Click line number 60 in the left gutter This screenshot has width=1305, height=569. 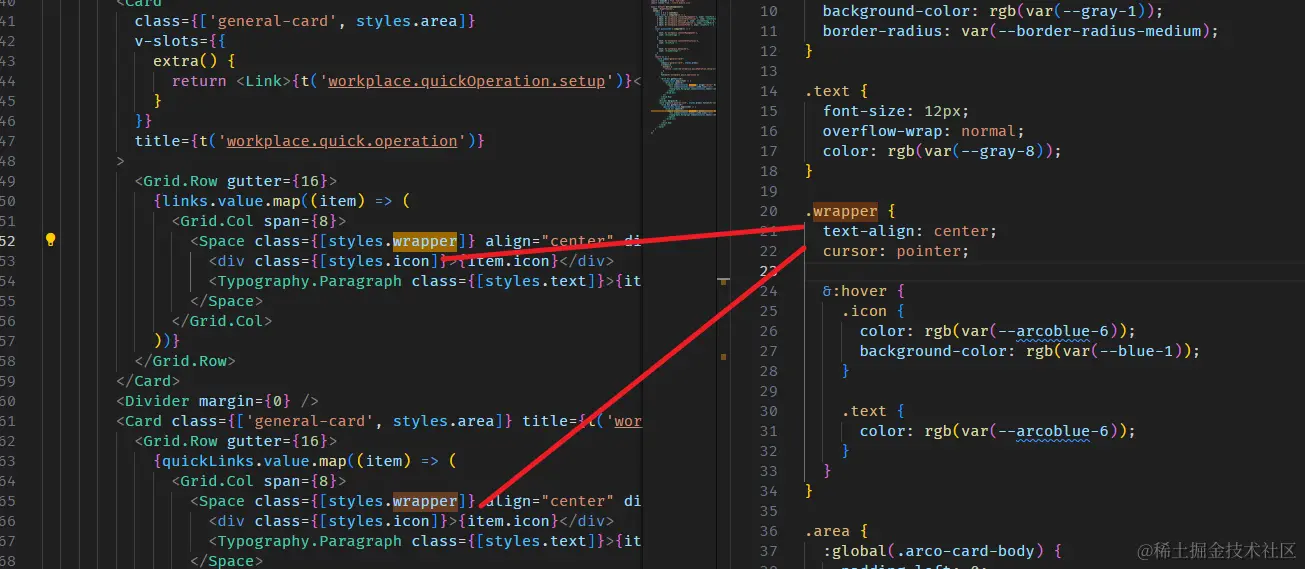[5, 400]
